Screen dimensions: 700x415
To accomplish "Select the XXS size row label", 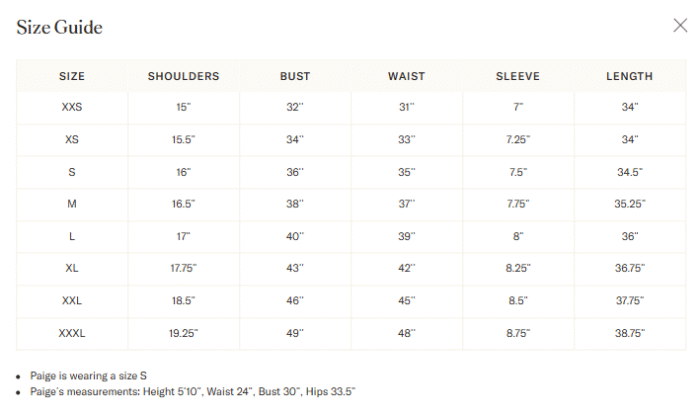I will tap(72, 107).
